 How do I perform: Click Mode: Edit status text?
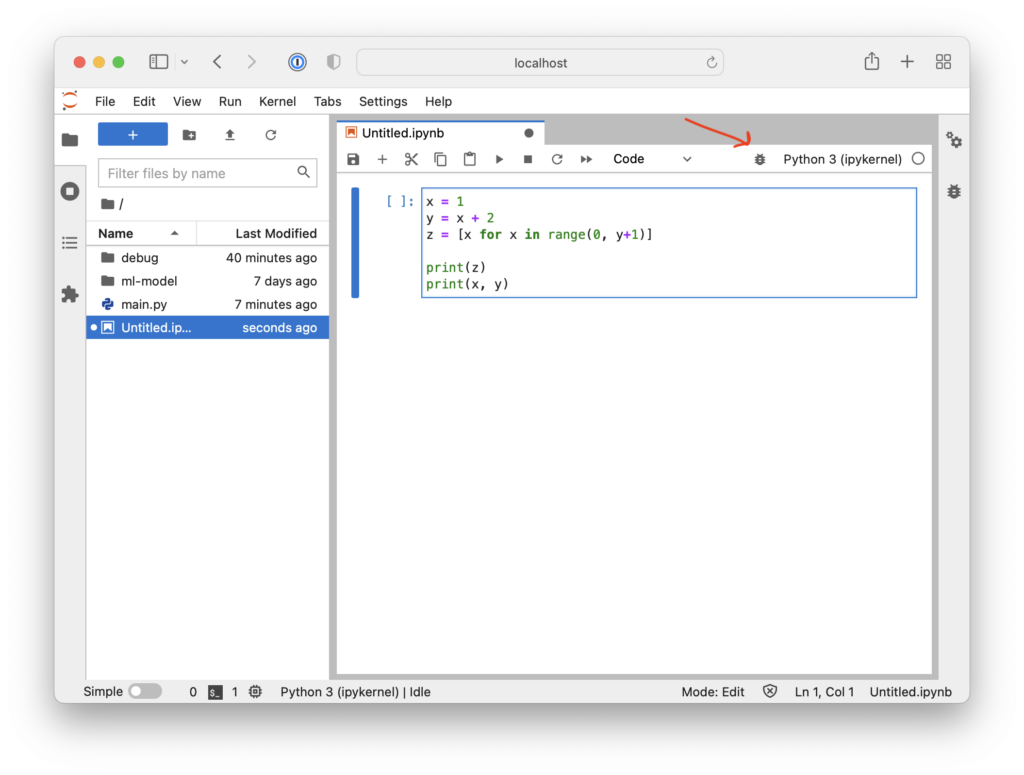pos(712,691)
